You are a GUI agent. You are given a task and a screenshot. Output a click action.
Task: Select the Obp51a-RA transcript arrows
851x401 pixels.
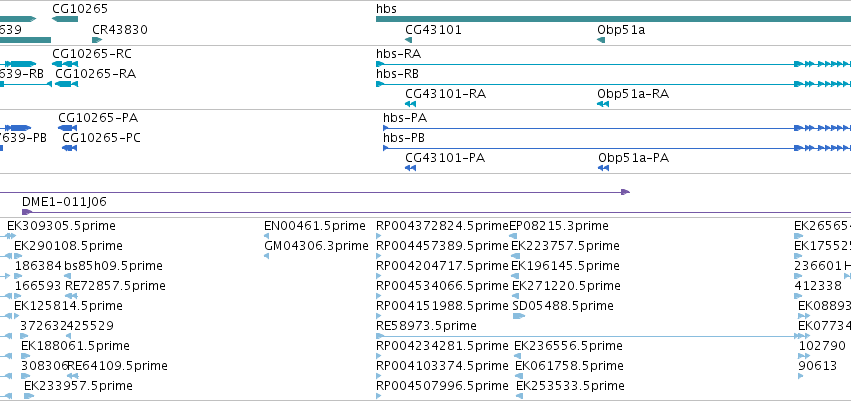[x=603, y=104]
